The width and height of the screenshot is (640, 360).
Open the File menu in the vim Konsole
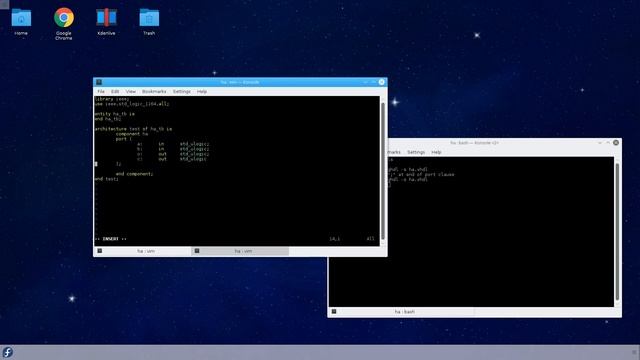[101, 91]
